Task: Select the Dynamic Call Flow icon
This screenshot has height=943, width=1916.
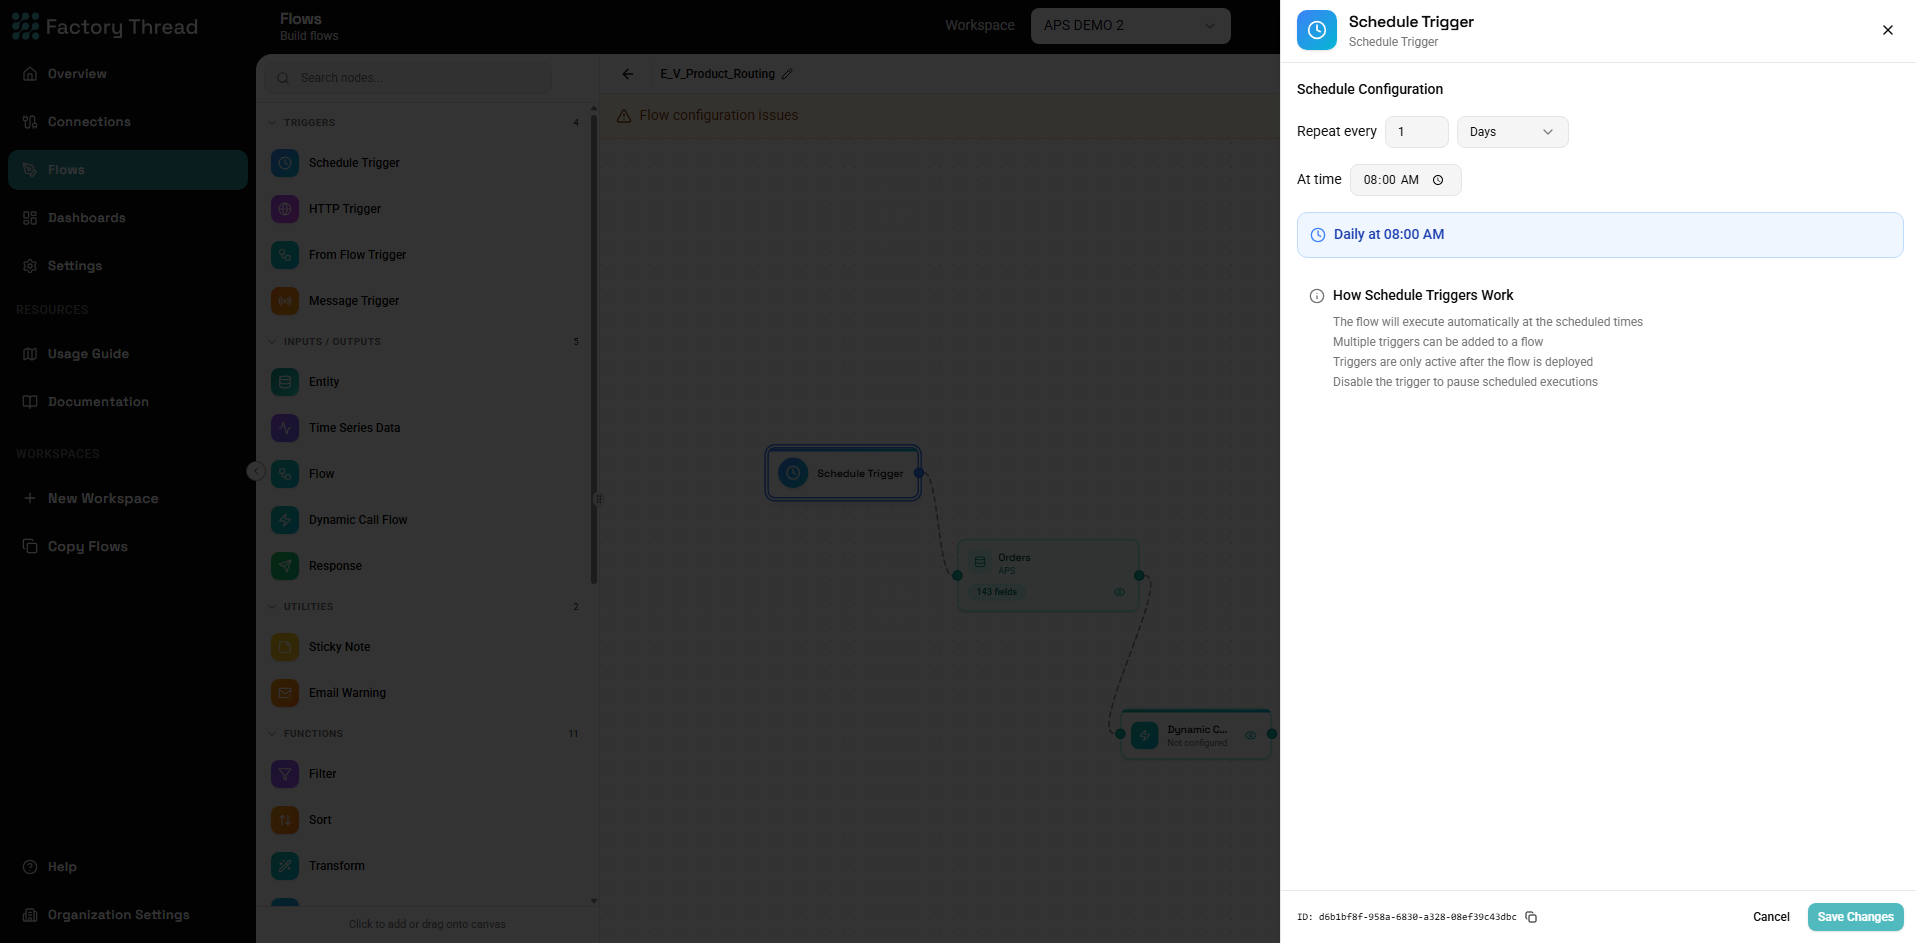Action: pos(285,520)
